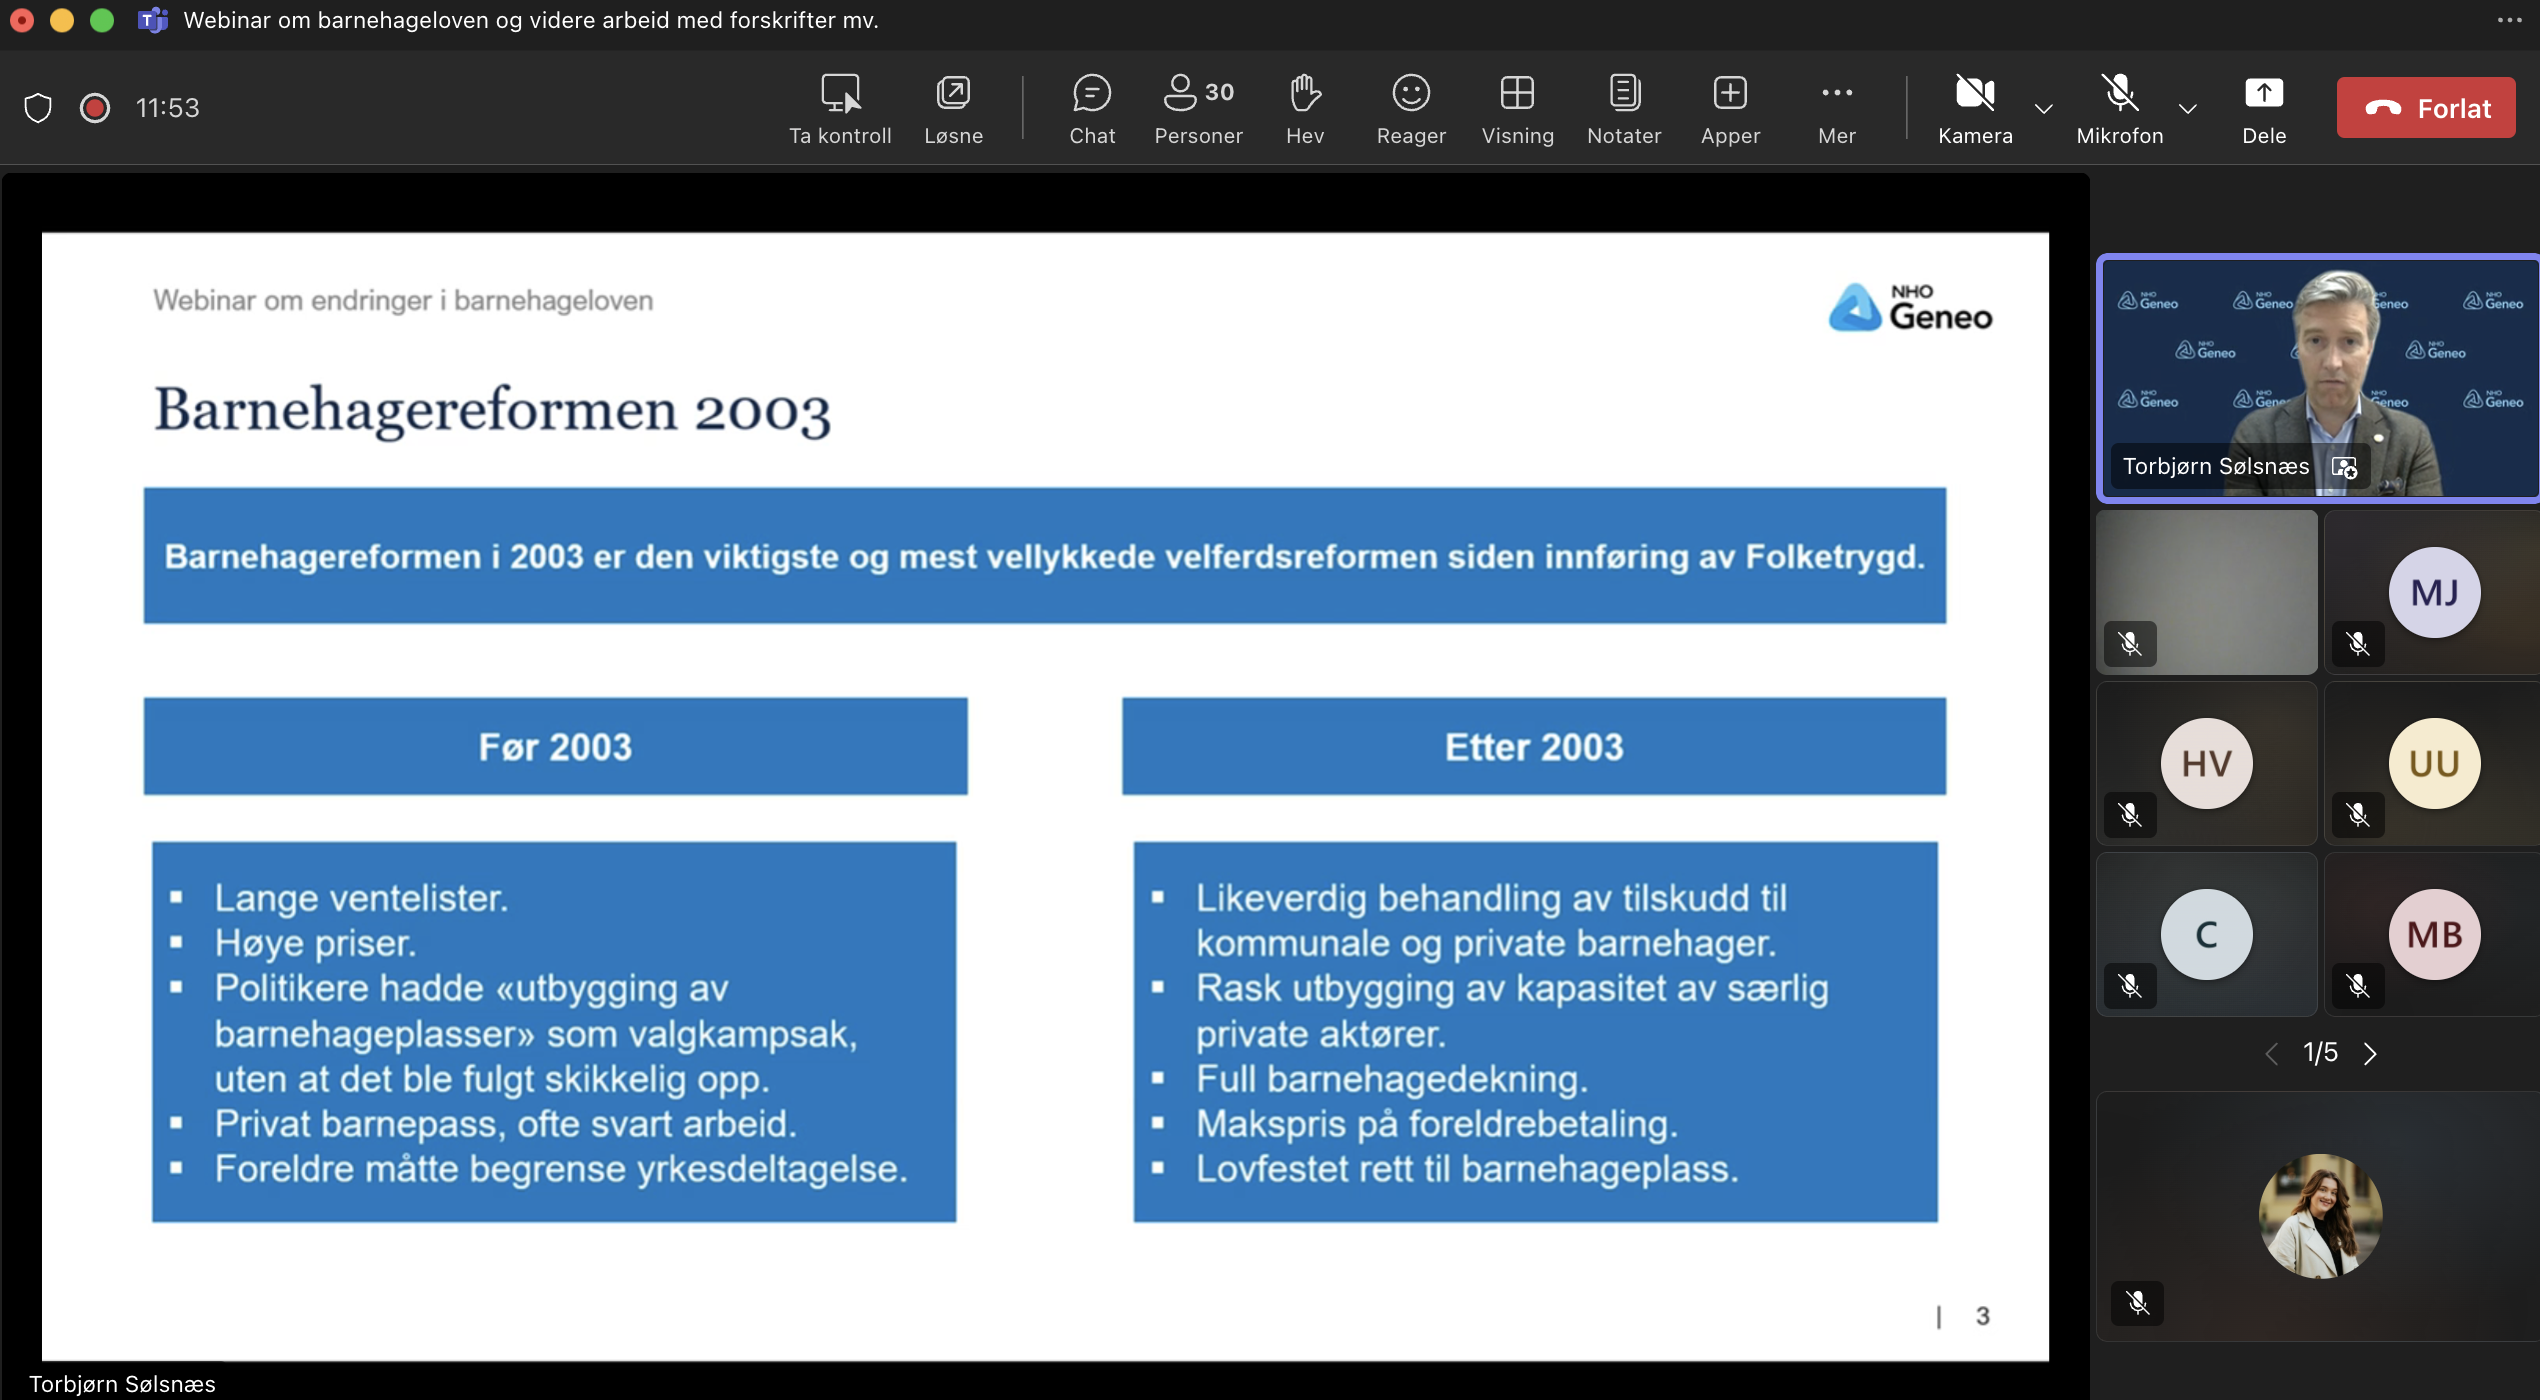The image size is (2540, 1400).
Task: Turn on the Kamera
Action: pos(1974,108)
